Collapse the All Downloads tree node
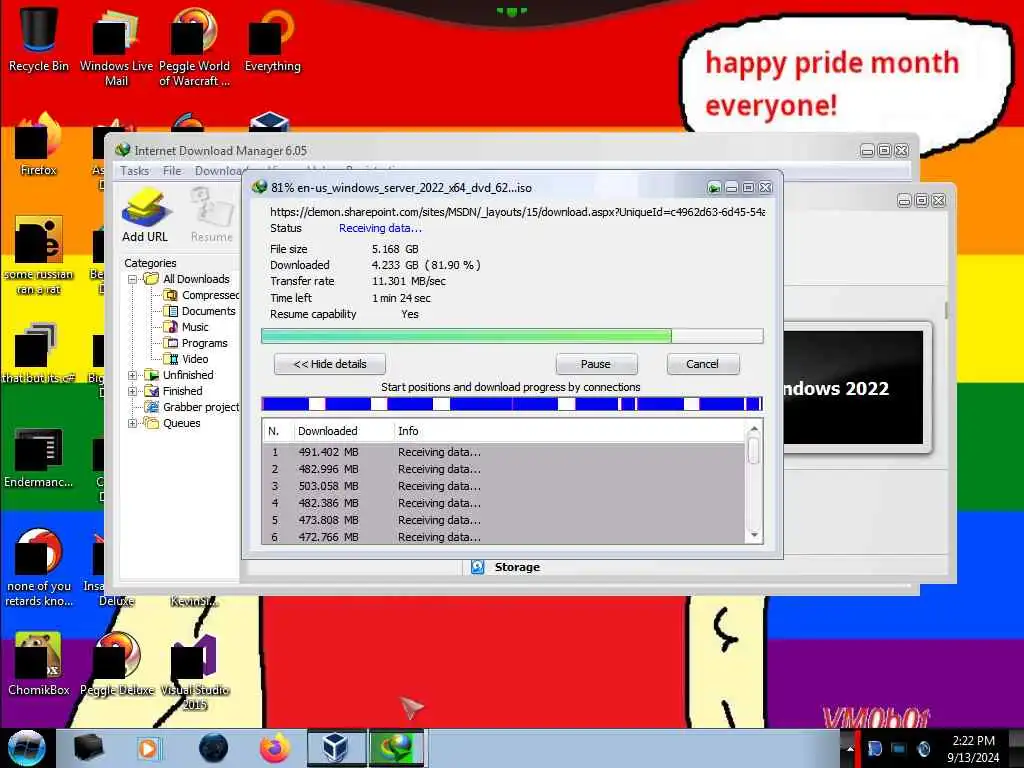1024x768 pixels. click(133, 280)
